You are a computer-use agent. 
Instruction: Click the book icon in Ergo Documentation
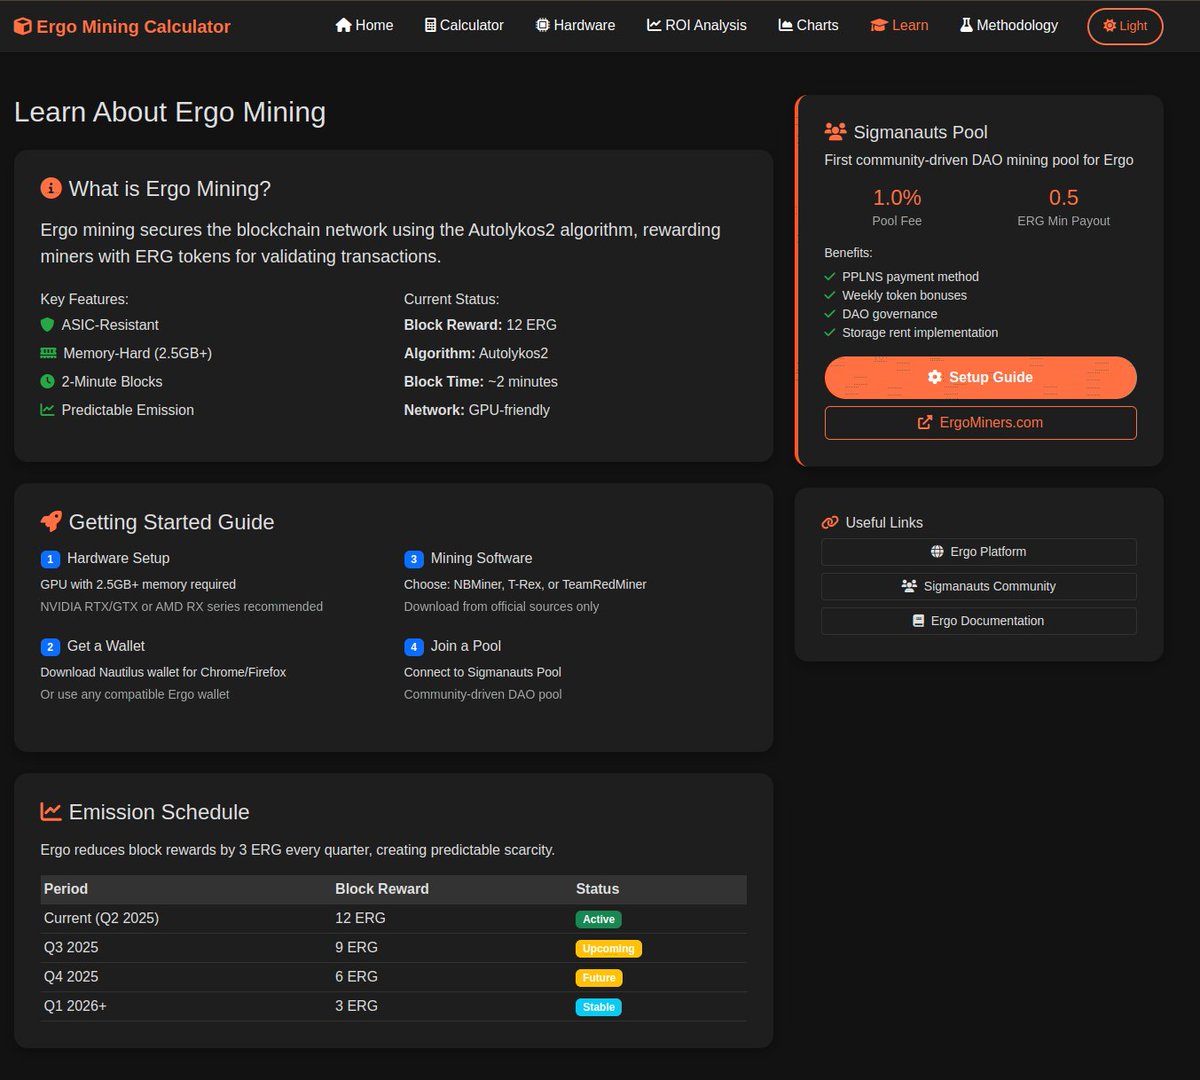[919, 620]
